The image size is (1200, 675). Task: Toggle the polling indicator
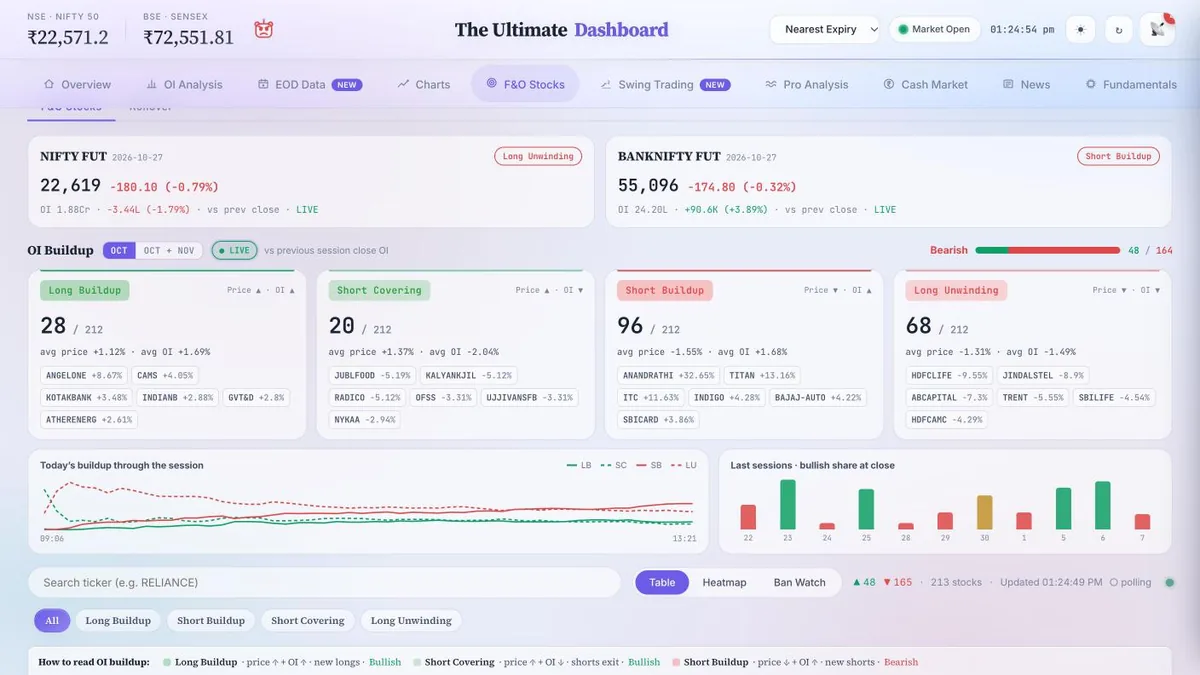click(1130, 582)
